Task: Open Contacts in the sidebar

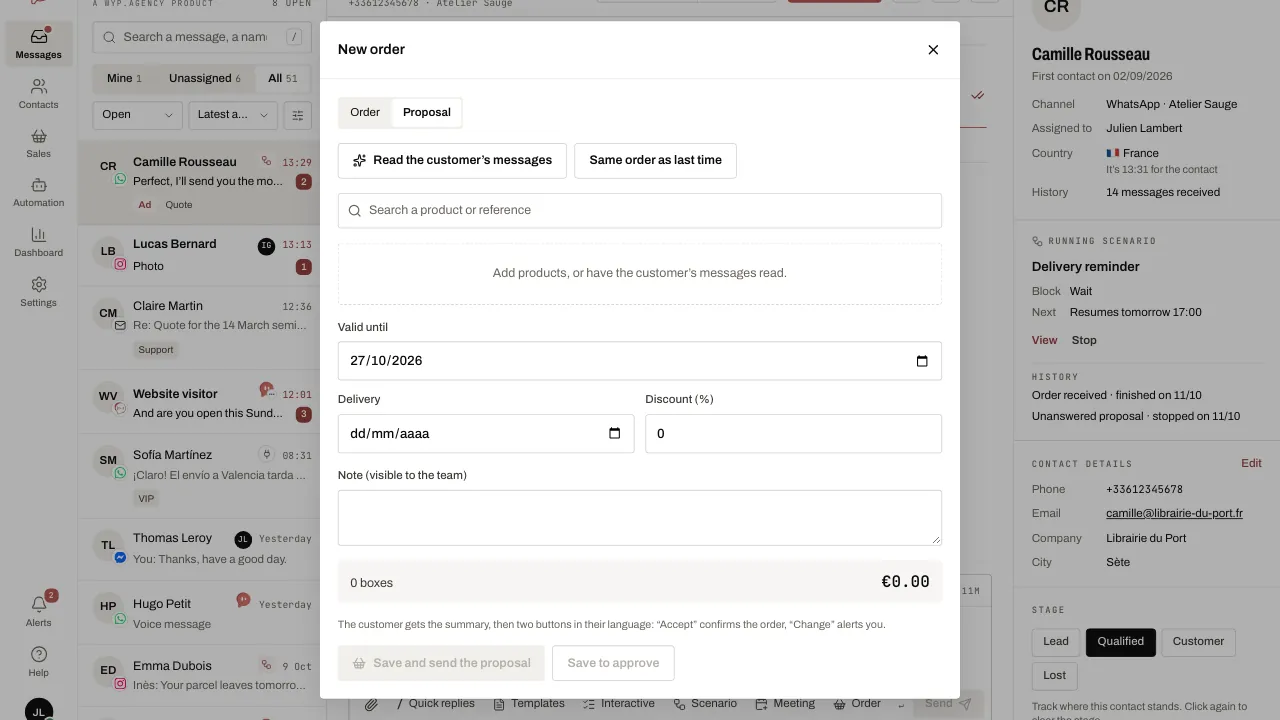Action: point(38,94)
